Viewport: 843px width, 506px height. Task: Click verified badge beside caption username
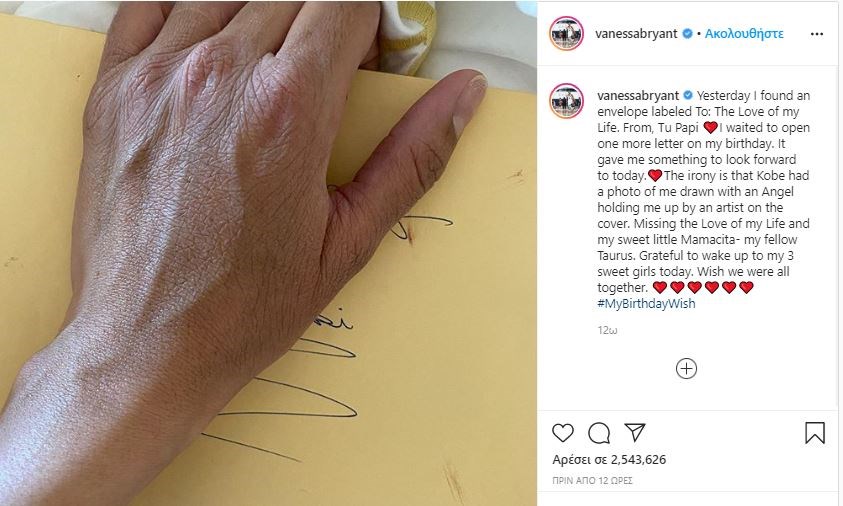688,95
